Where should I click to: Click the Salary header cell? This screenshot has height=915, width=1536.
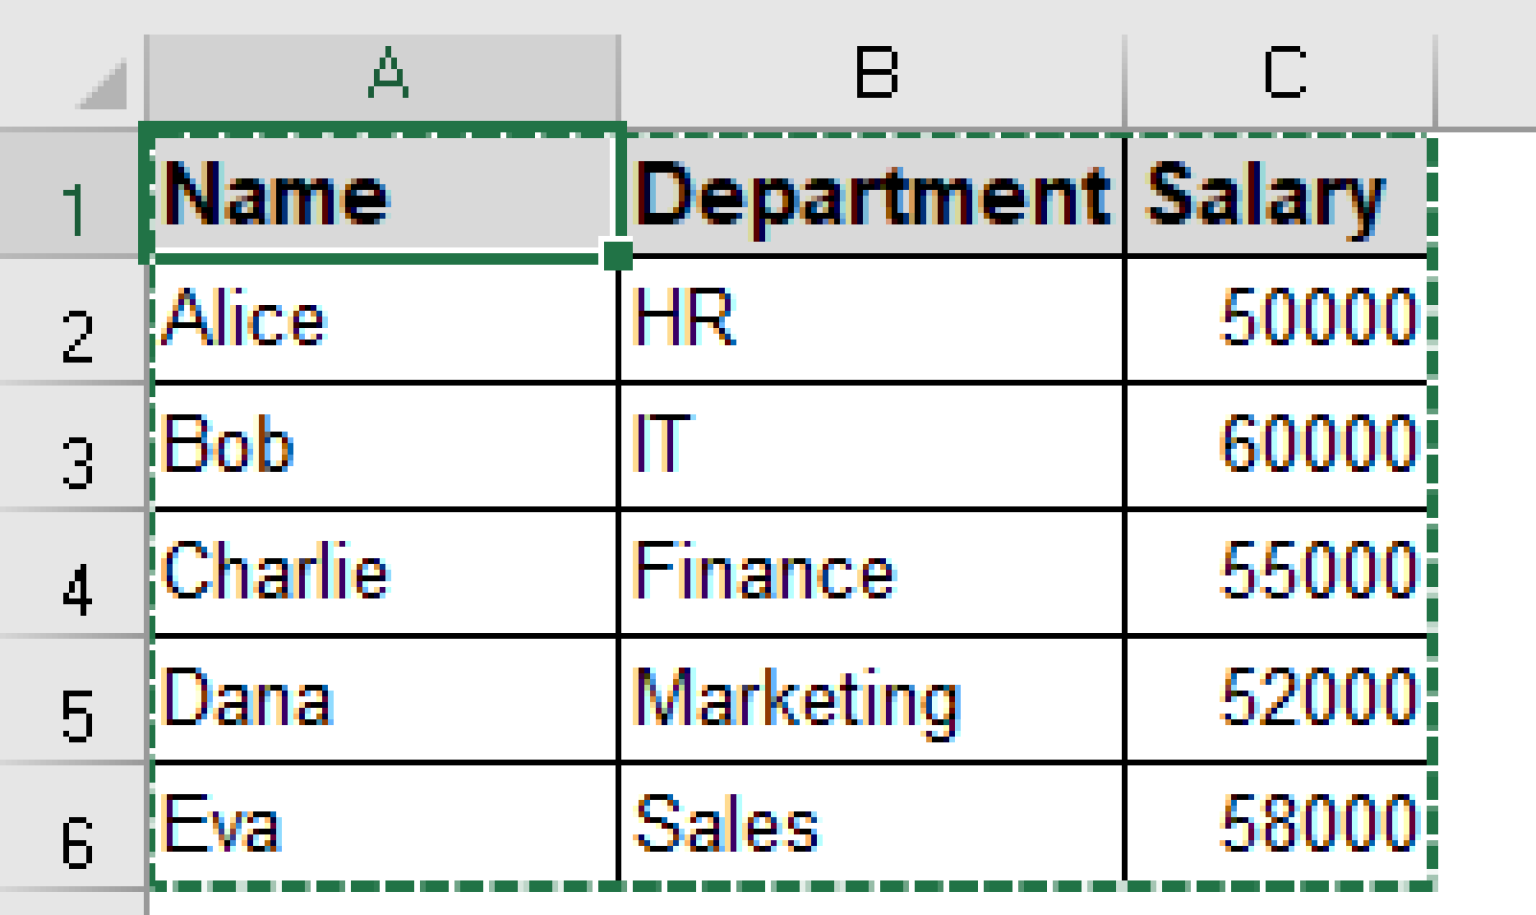pos(1275,195)
